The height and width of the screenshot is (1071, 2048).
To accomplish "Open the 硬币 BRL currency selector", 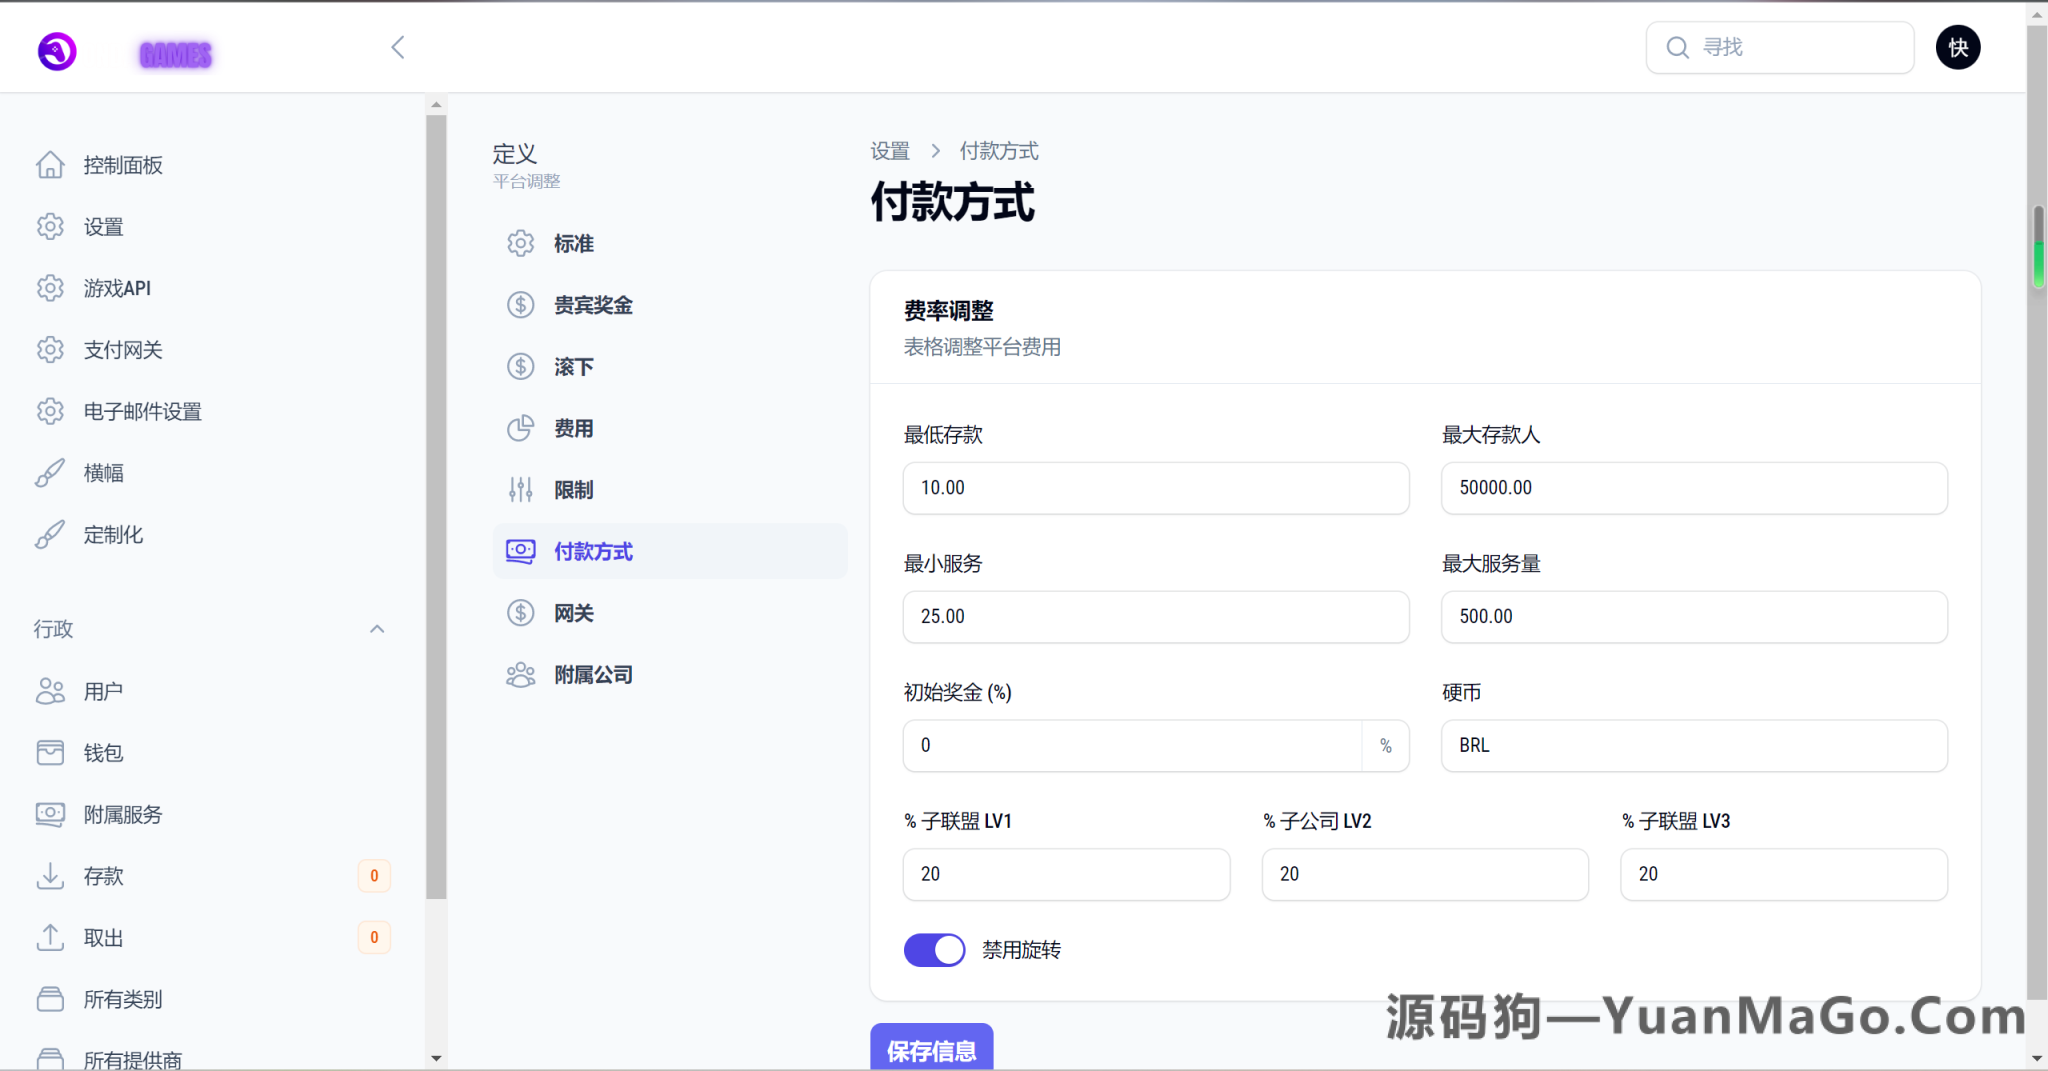I will point(1693,745).
